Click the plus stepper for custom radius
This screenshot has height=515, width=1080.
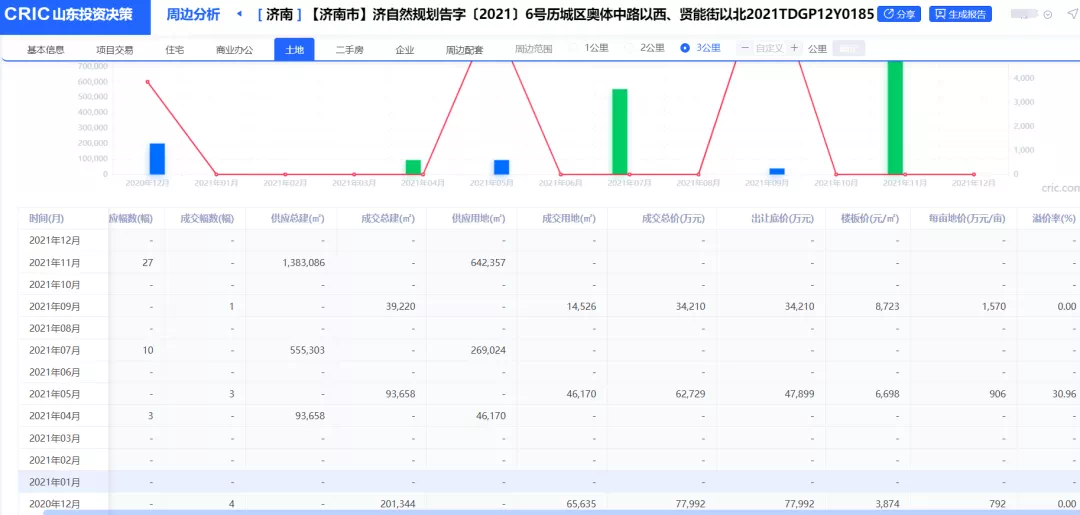point(793,48)
